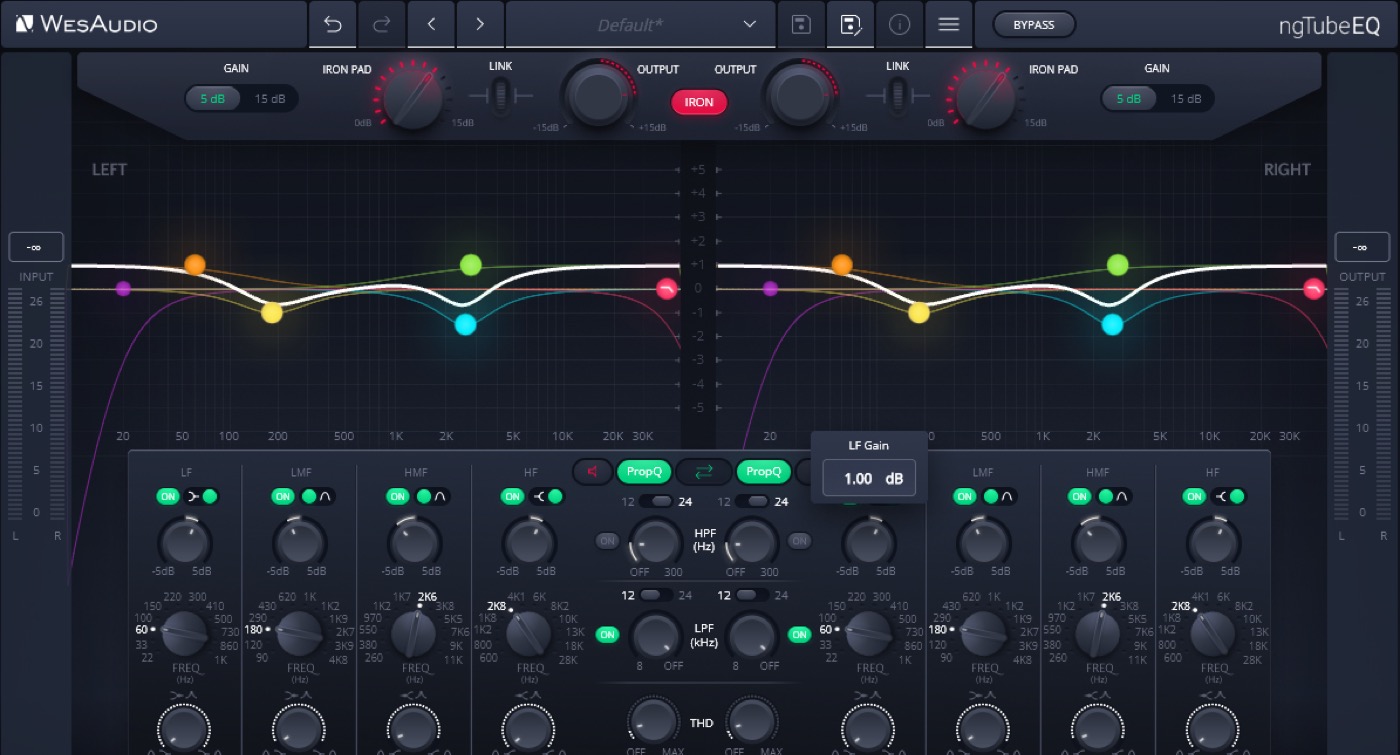The height and width of the screenshot is (755, 1400).
Task: Switch the left LMF bell shape toggle
Action: pos(316,496)
